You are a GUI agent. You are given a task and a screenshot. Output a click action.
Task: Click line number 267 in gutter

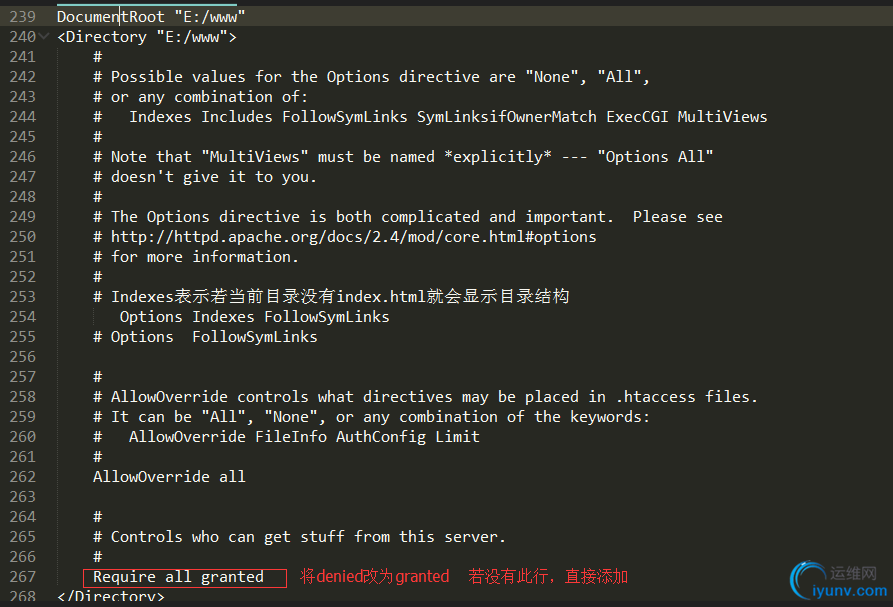(23, 577)
